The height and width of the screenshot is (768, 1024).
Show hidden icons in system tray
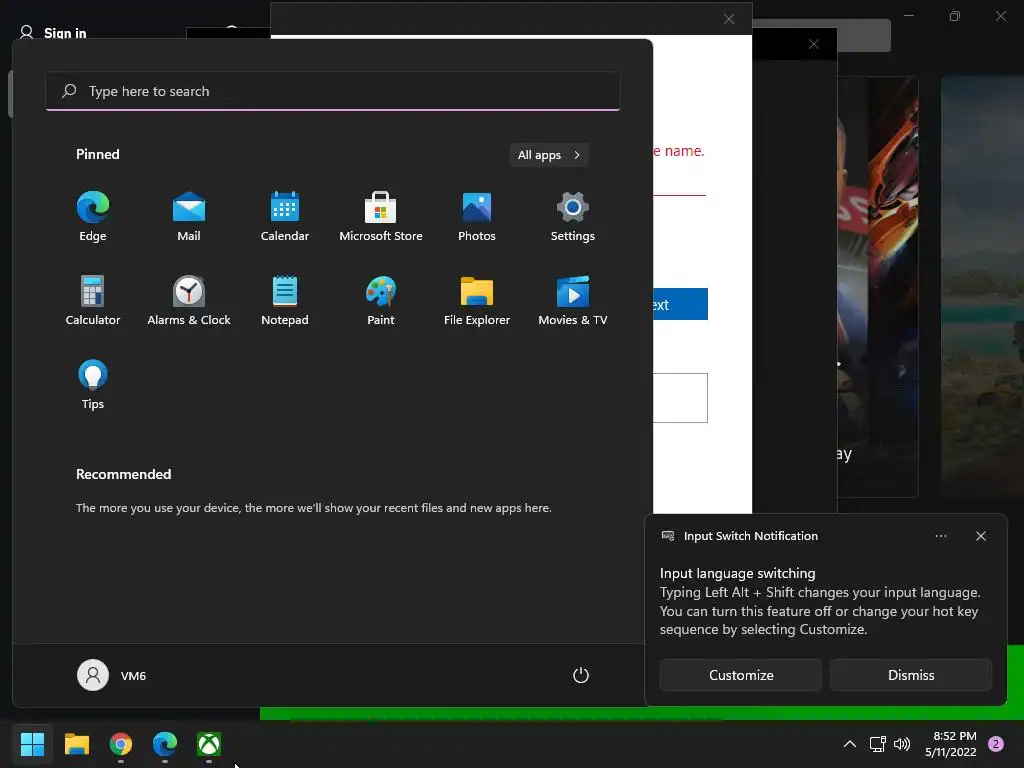tap(850, 744)
